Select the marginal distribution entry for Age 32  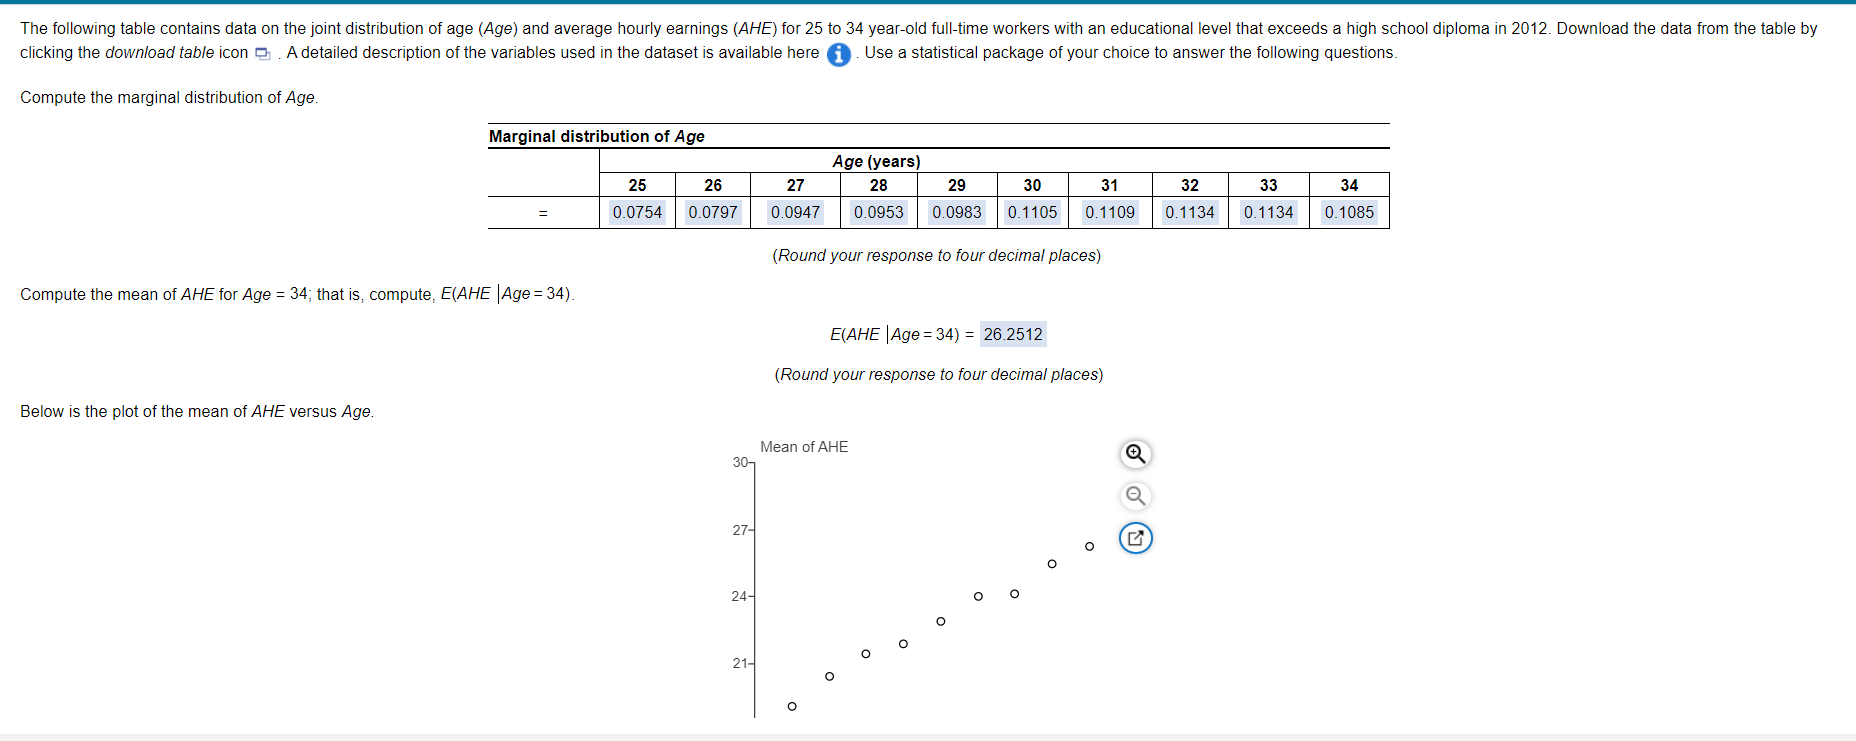(x=1189, y=212)
